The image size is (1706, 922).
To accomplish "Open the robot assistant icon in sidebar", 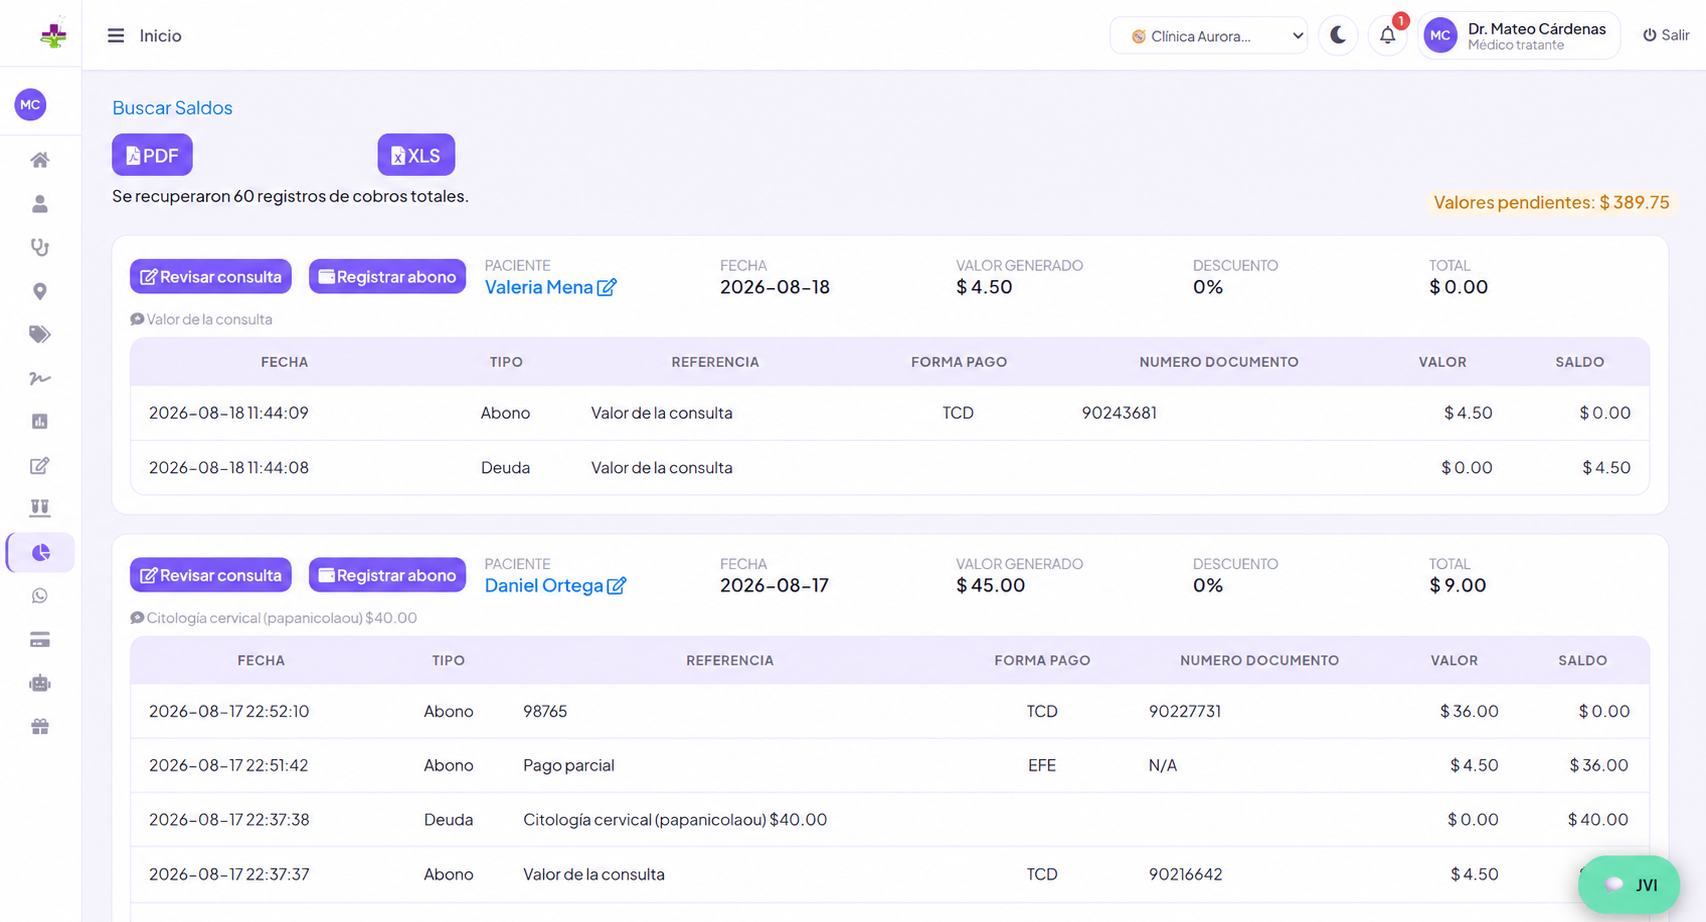I will [x=40, y=683].
